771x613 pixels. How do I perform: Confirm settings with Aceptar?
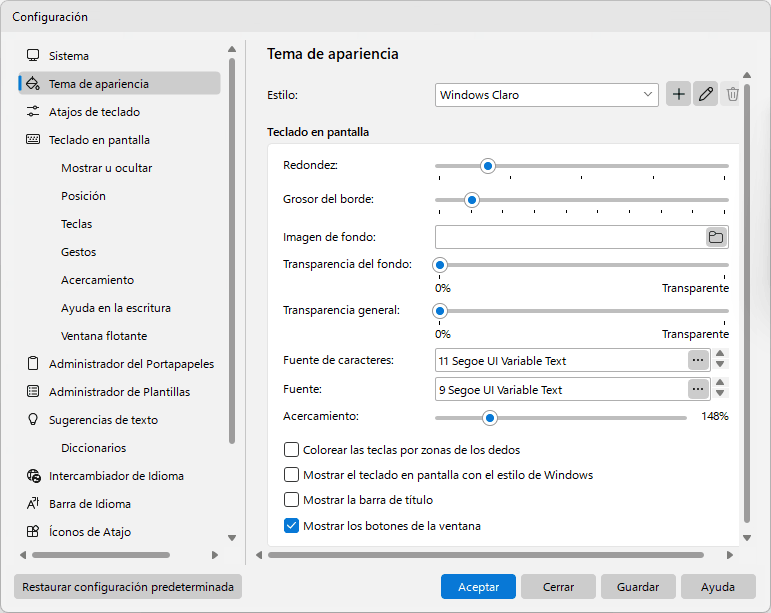point(478,586)
